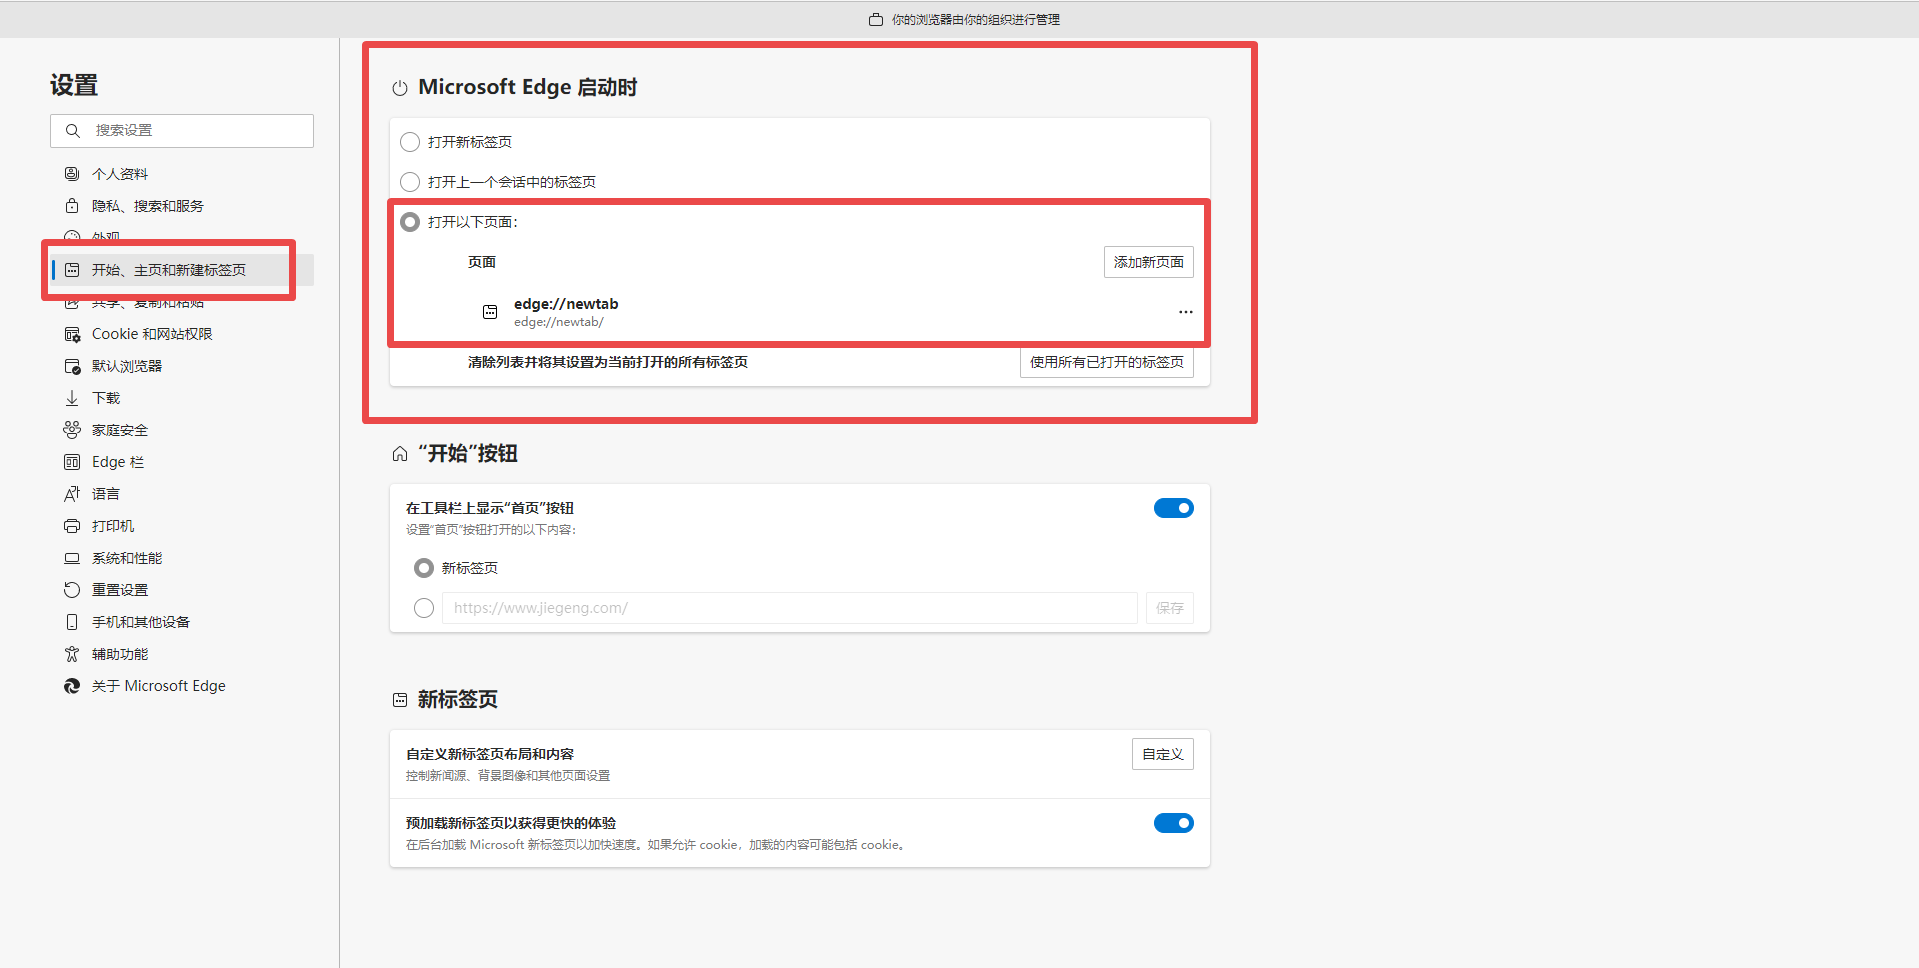The image size is (1919, 968).
Task: Click 添加新页面 button
Action: 1149,262
